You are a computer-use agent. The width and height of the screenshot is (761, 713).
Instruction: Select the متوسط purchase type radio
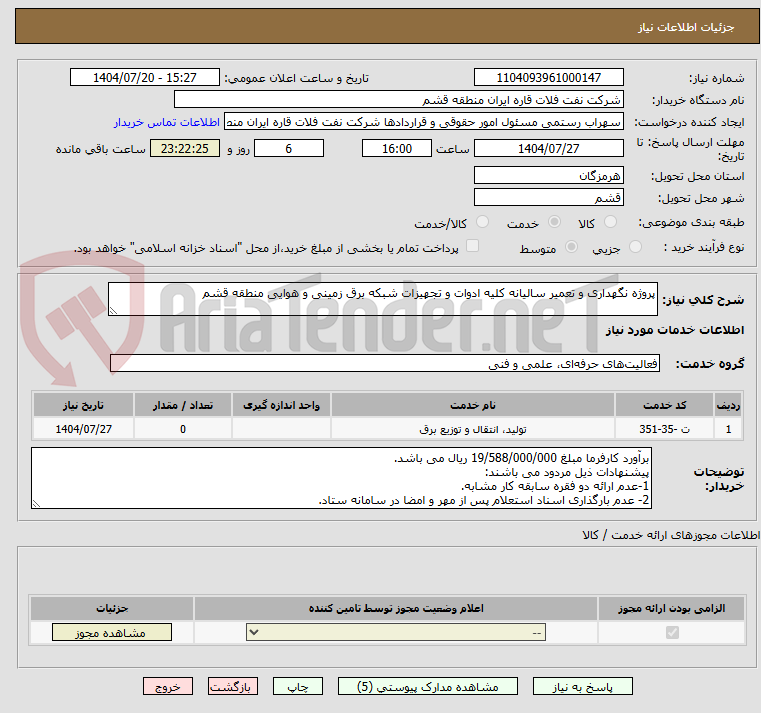(x=572, y=247)
